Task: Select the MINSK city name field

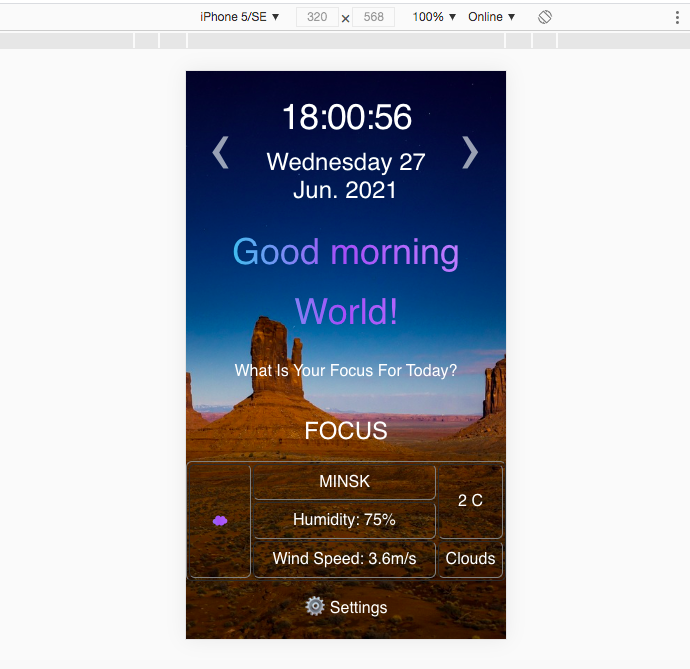Action: point(344,482)
